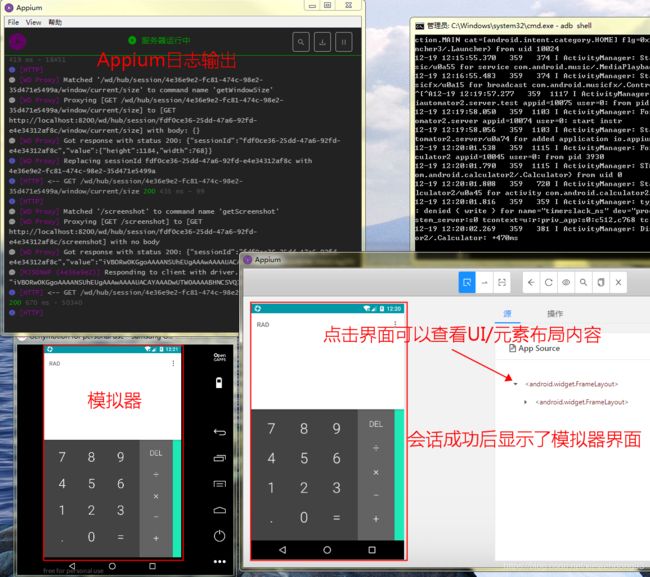
Task: Click the inspector Back arrow button
Action: 531,282
